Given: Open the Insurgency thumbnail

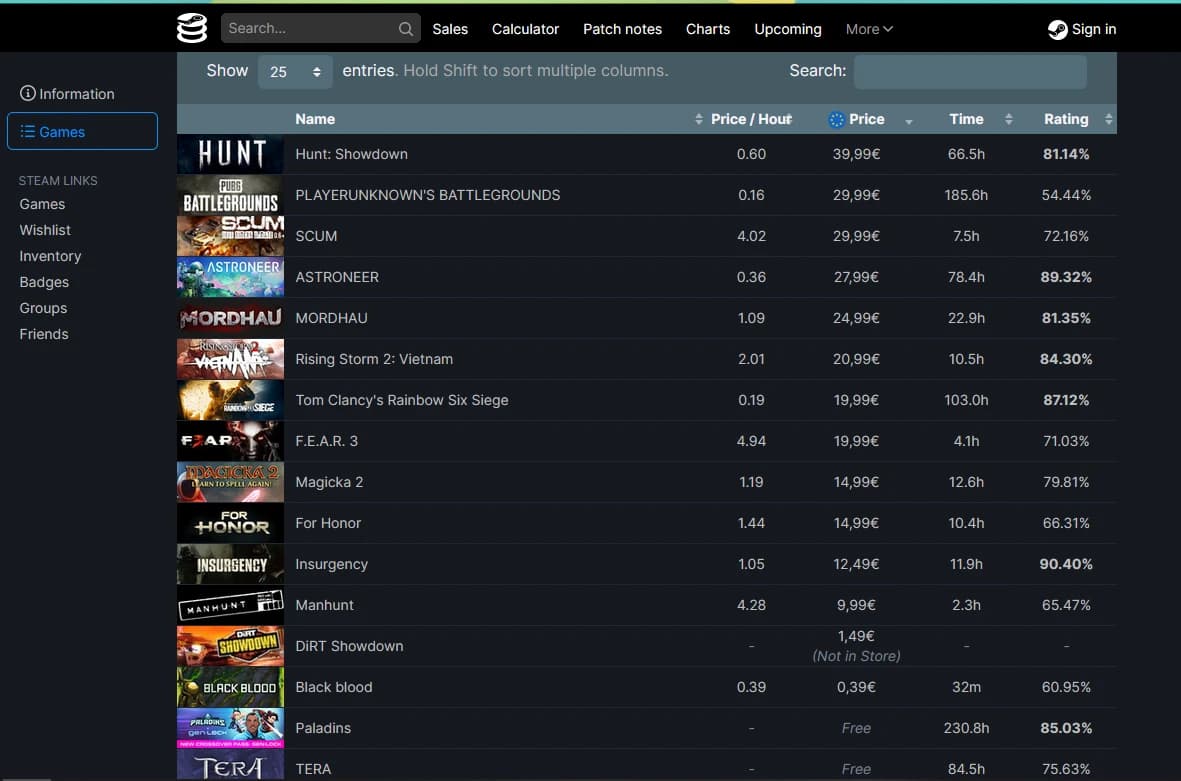Looking at the screenshot, I should pyautogui.click(x=230, y=564).
